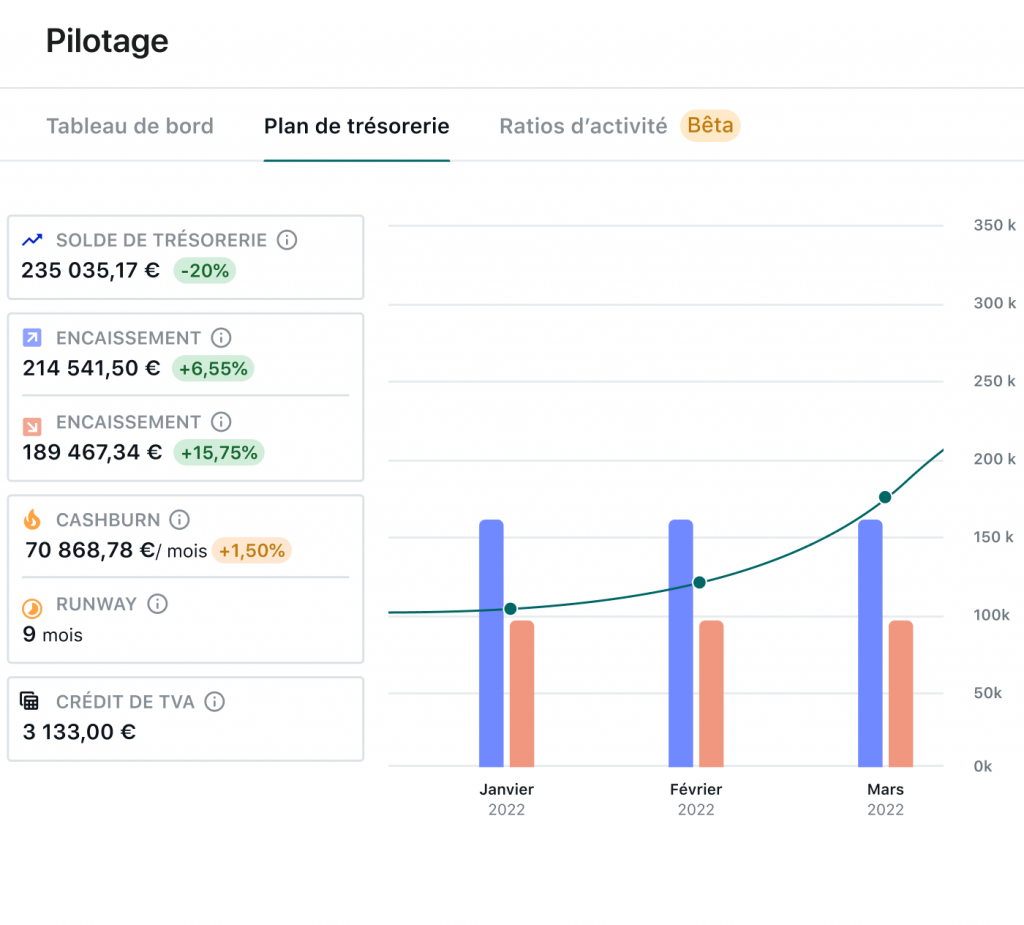Click info icon next to the 189 467,34 € Encaissement
1024x925 pixels.
[x=221, y=422]
